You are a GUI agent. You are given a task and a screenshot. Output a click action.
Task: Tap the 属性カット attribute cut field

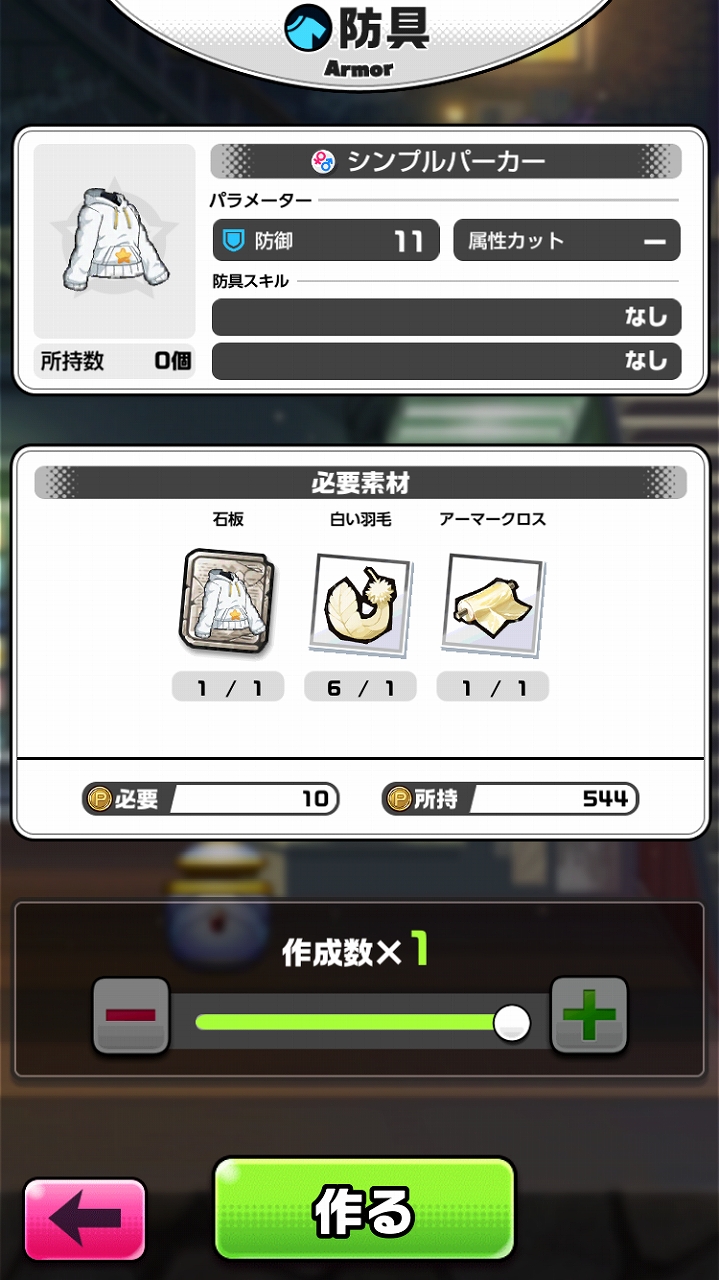point(567,241)
